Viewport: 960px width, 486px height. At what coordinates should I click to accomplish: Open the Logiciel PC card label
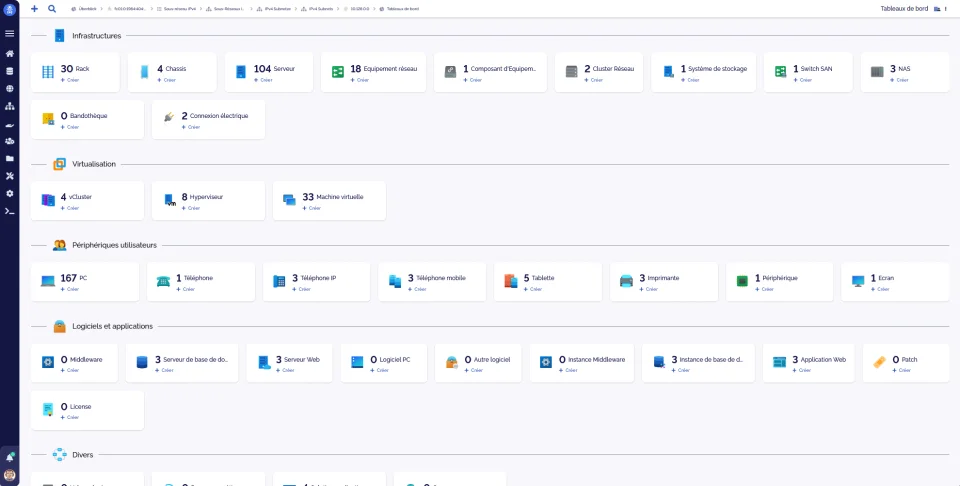pyautogui.click(x=396, y=360)
